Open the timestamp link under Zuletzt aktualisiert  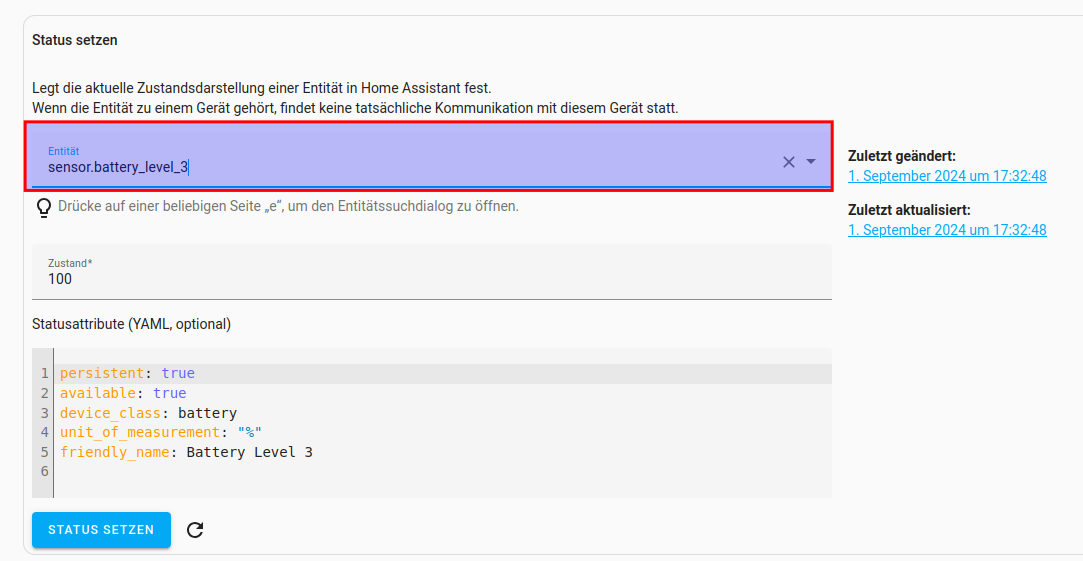point(946,230)
